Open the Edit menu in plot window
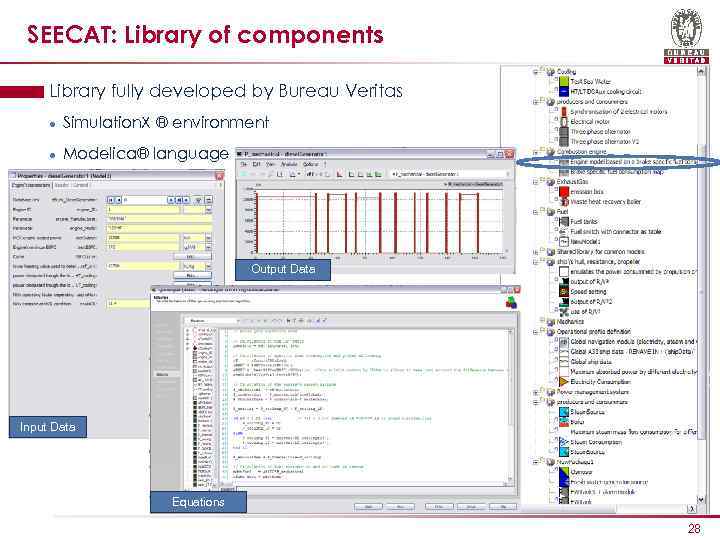The width and height of the screenshot is (720, 540). (257, 164)
